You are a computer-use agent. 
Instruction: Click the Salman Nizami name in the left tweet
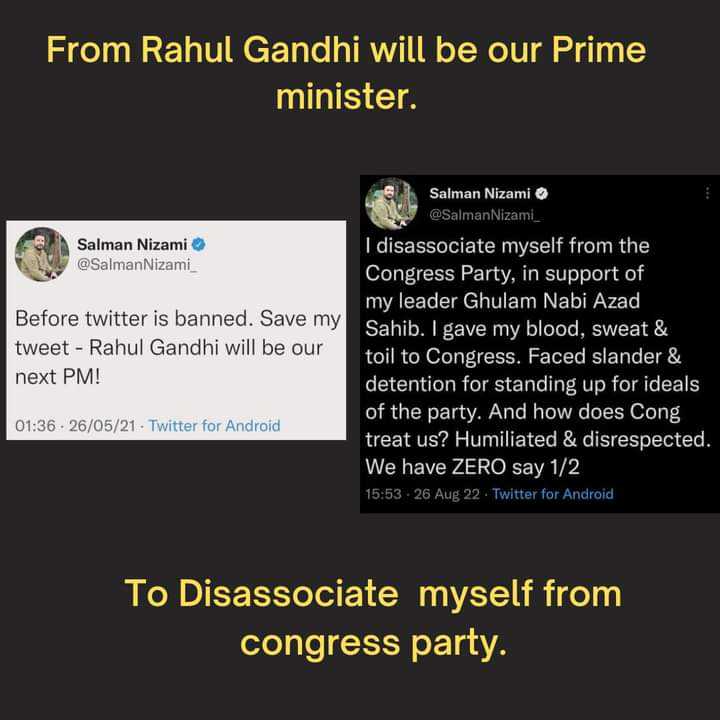tap(132, 244)
